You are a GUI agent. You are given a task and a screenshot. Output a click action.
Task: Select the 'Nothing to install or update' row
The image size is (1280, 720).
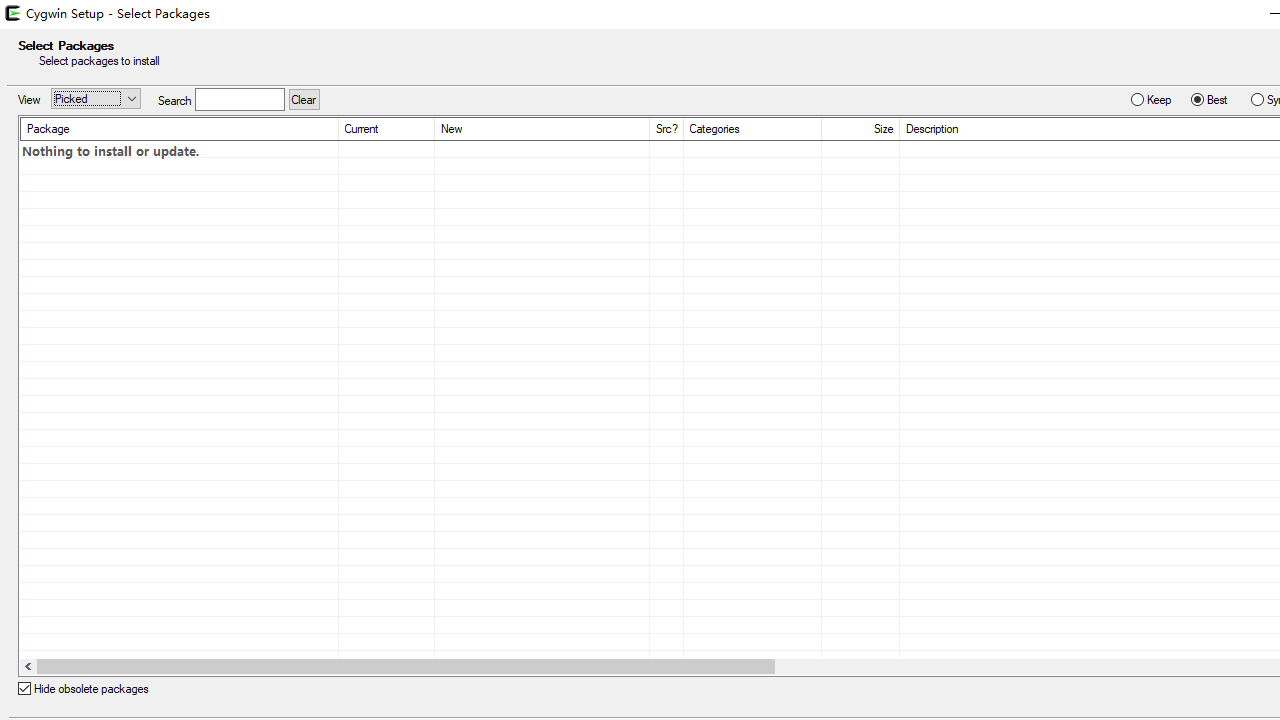111,152
